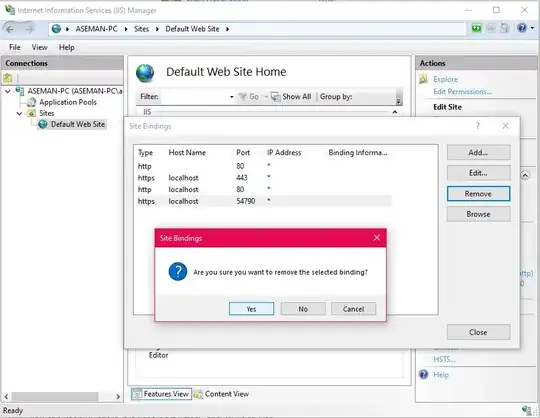Click Sites in the breadcrumb path
Image resolution: width=540 pixels, height=418 pixels.
coord(141,29)
